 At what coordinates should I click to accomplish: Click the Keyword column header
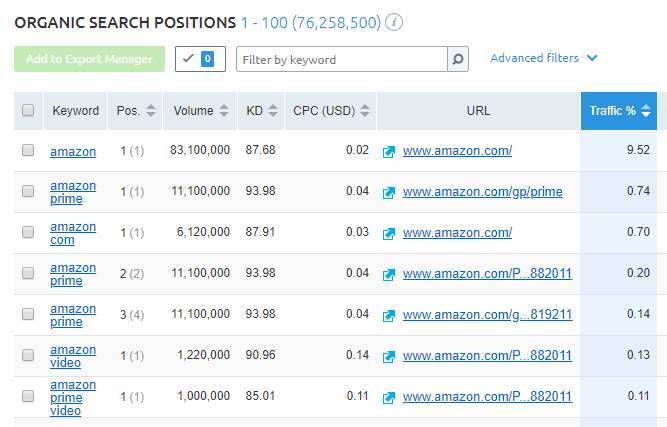[x=75, y=111]
